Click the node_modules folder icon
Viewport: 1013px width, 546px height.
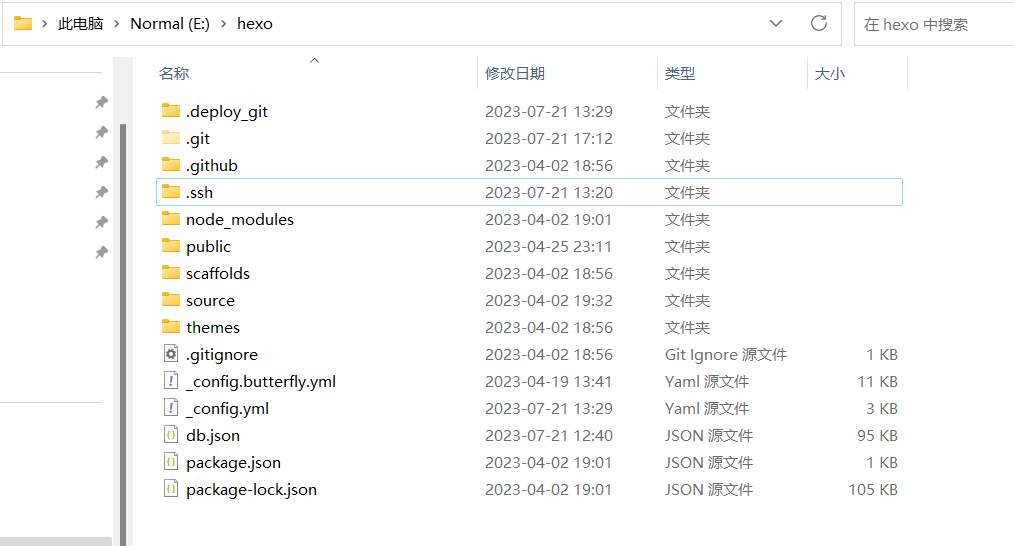(170, 219)
